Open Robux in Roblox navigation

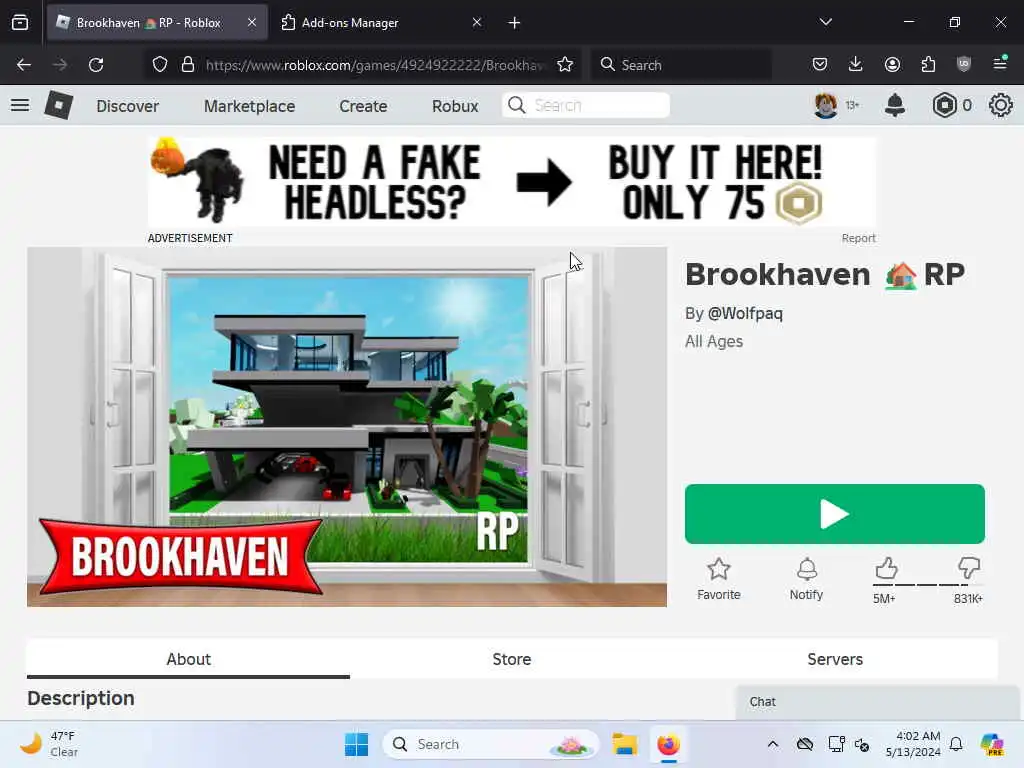pos(455,106)
